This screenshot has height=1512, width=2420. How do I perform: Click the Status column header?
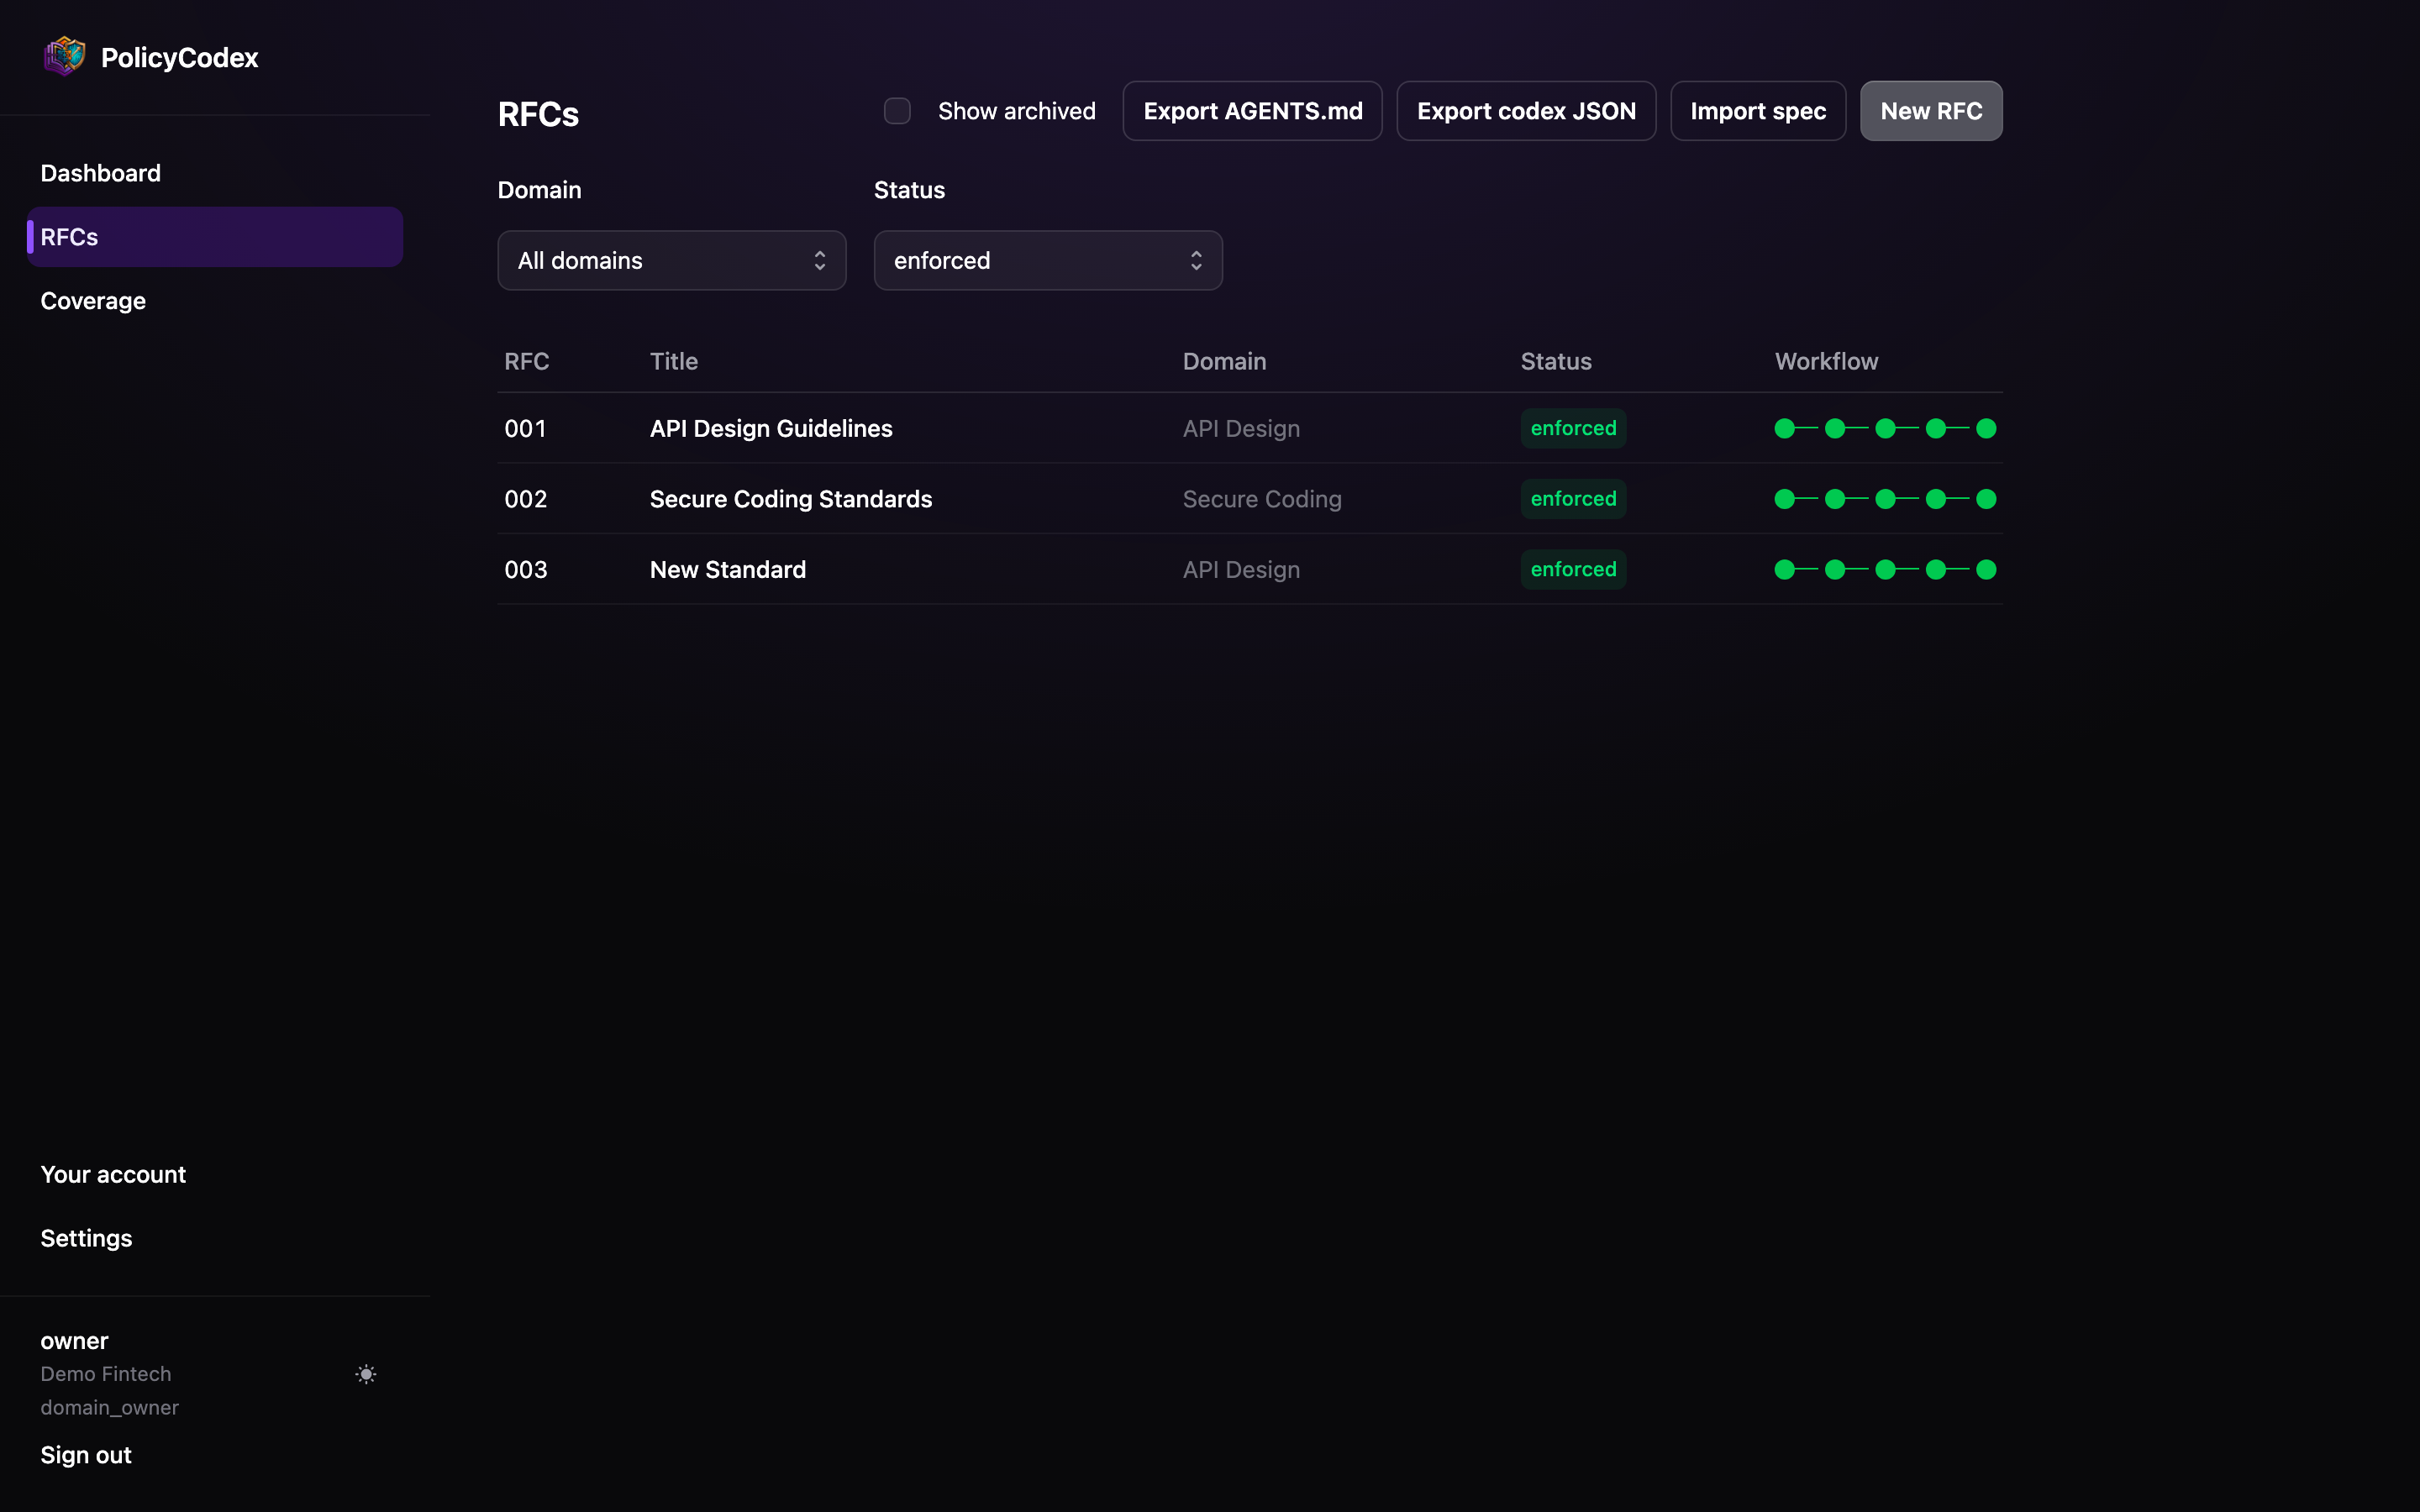pos(1556,361)
